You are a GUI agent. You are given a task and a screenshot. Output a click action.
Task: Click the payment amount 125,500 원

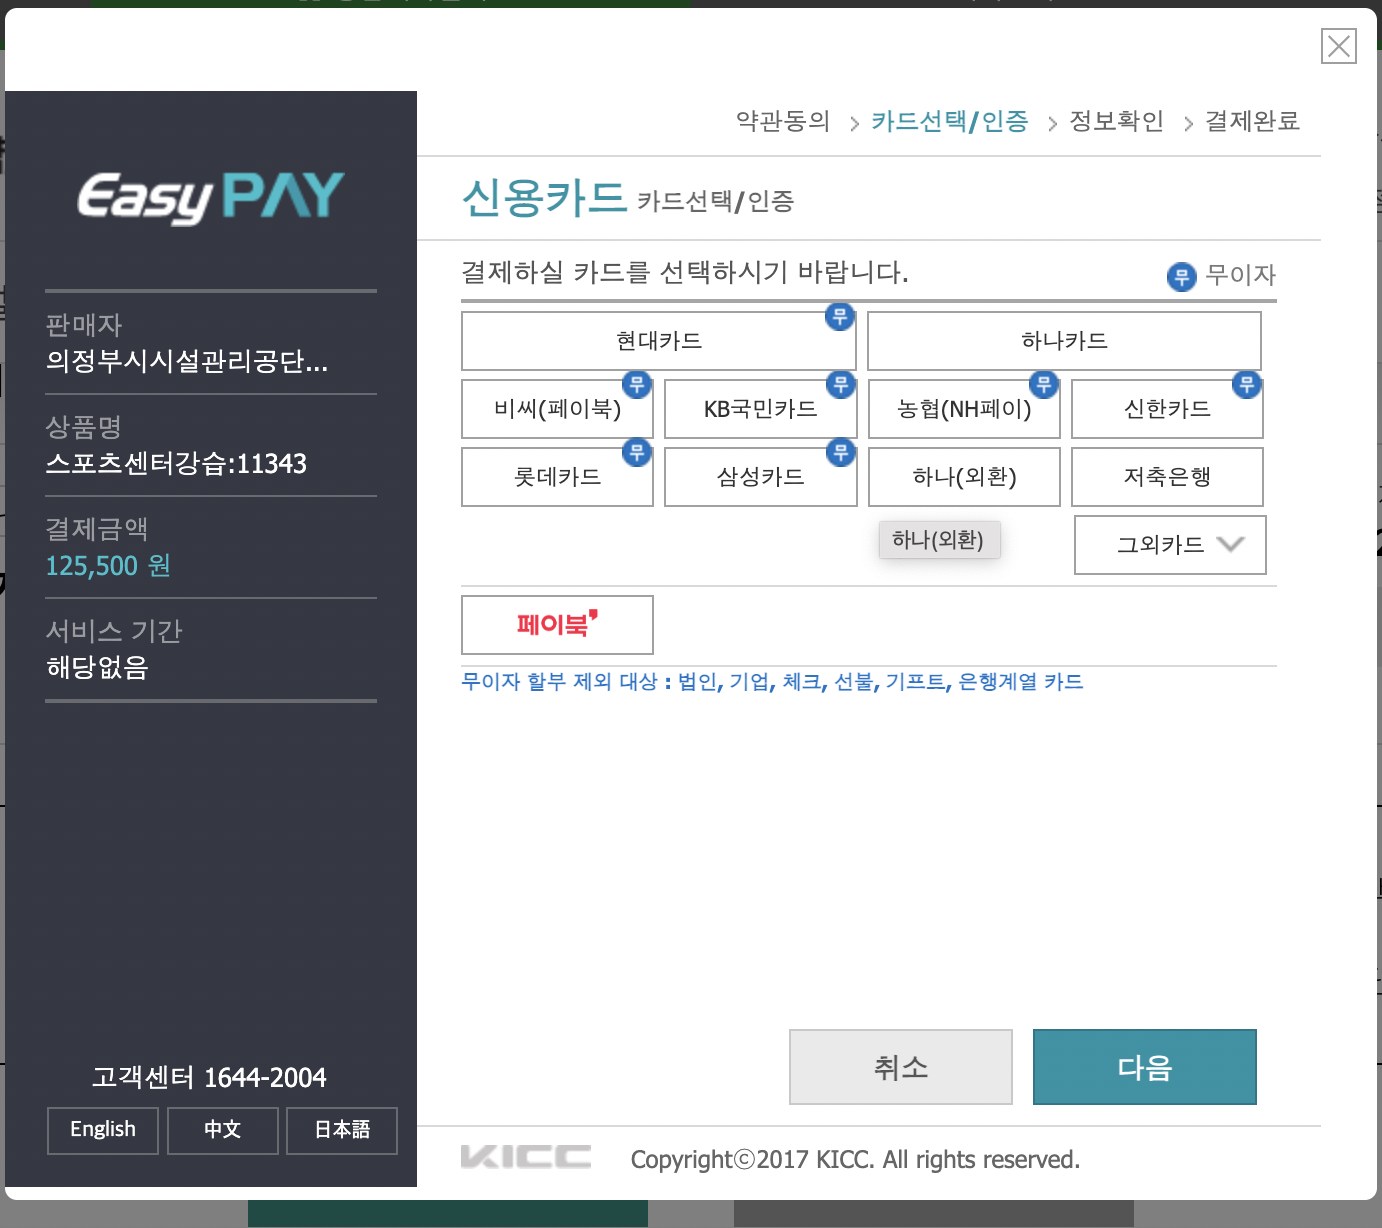108,566
